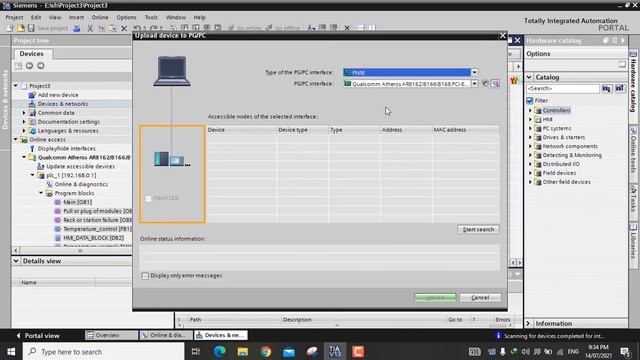Open the PG/PC interface dropdown
640x360 pixels.
[474, 84]
